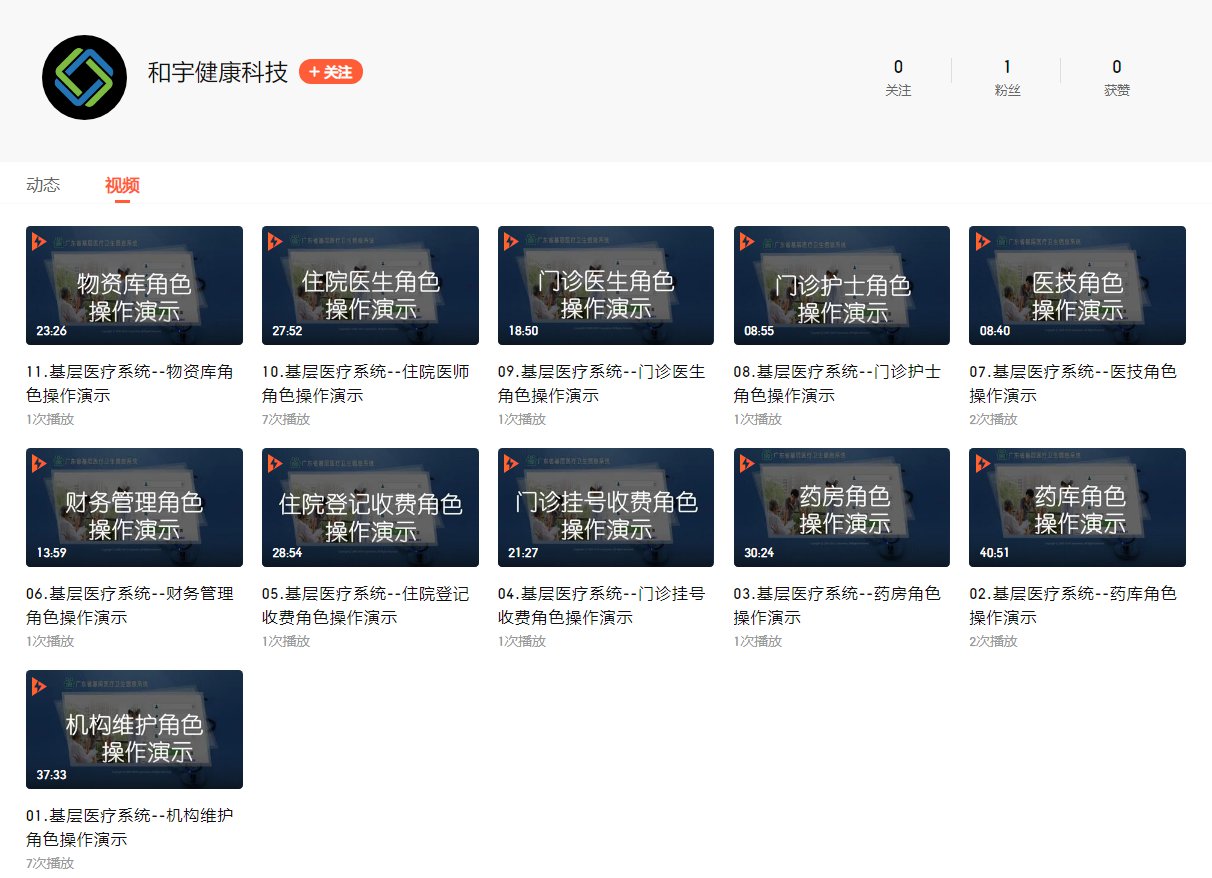Viewport: 1212px width, 878px height.
Task: Play the 医技角色 video thumbnail
Action: tap(1077, 285)
